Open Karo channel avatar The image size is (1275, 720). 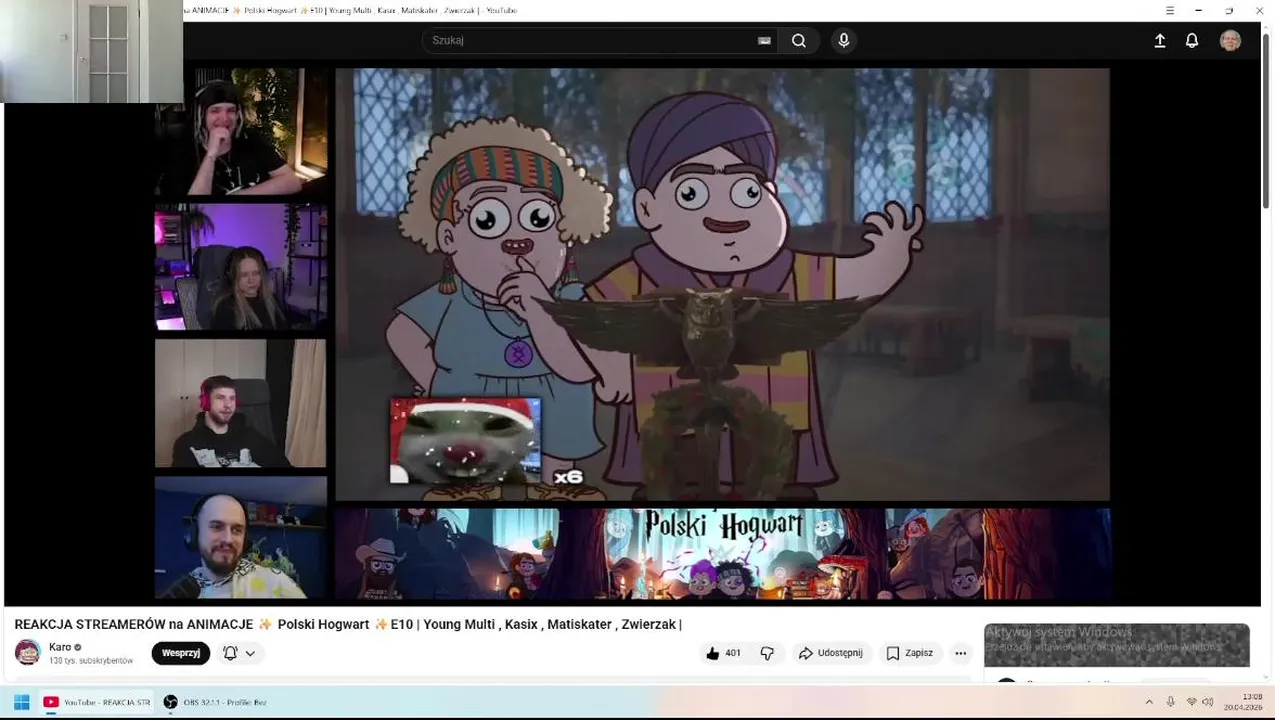click(x=28, y=653)
